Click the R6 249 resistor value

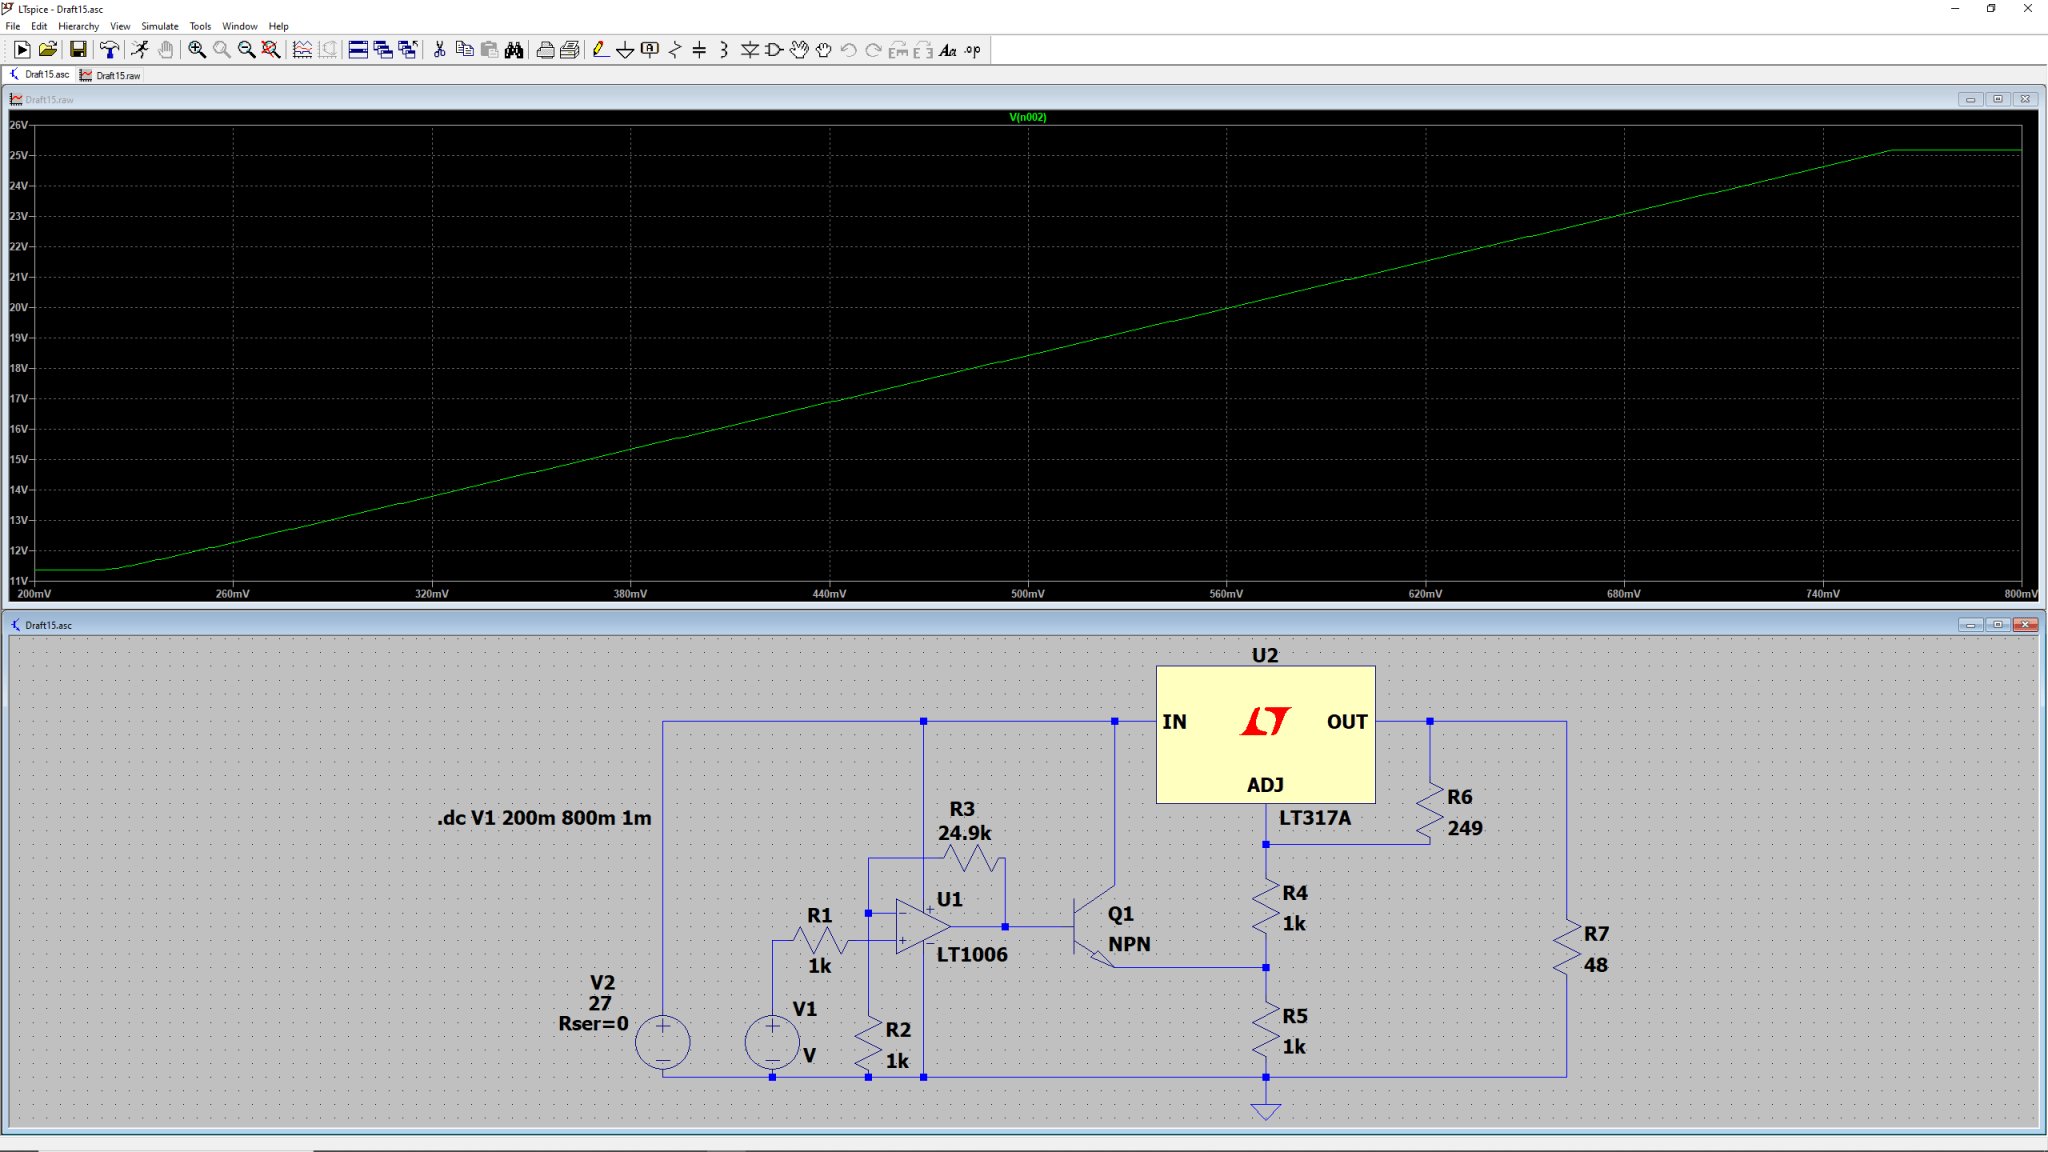point(1465,828)
